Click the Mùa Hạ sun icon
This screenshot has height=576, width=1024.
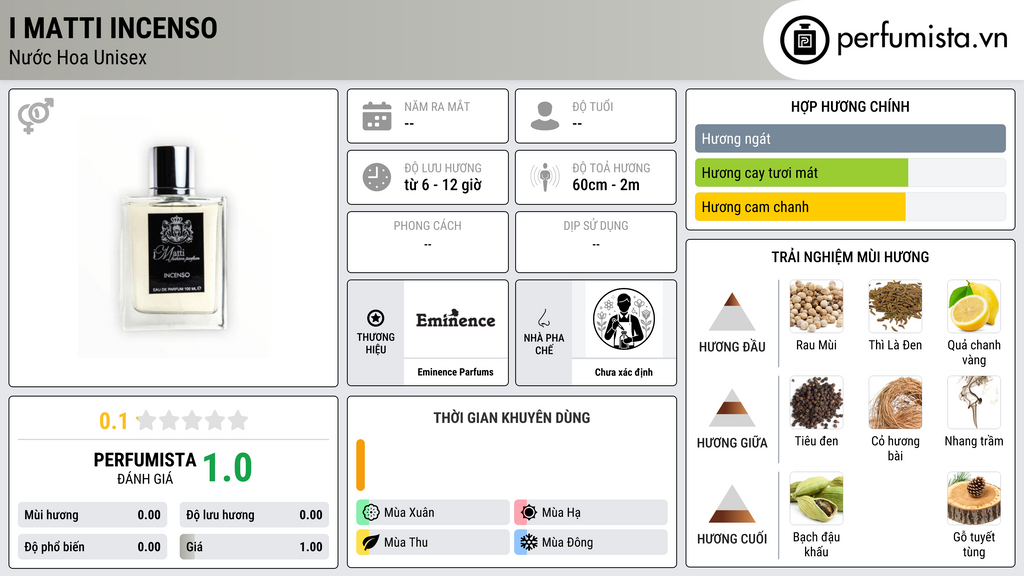[x=529, y=513]
